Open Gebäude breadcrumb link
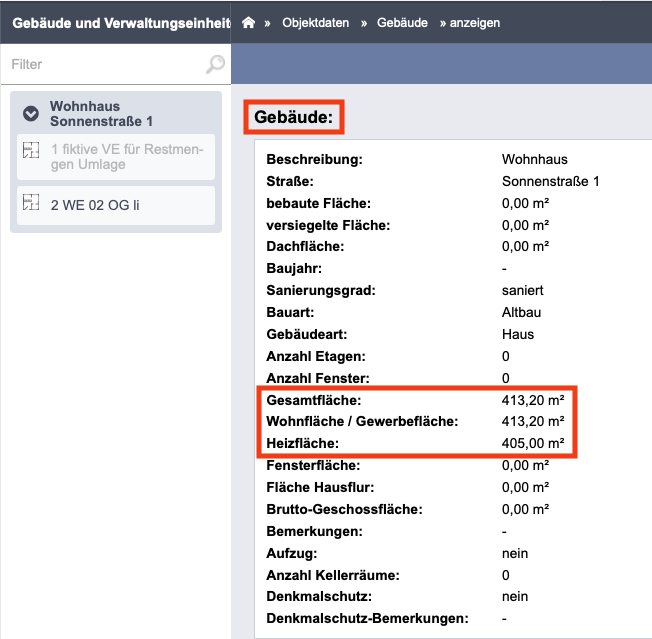The height and width of the screenshot is (639, 652). pos(402,23)
